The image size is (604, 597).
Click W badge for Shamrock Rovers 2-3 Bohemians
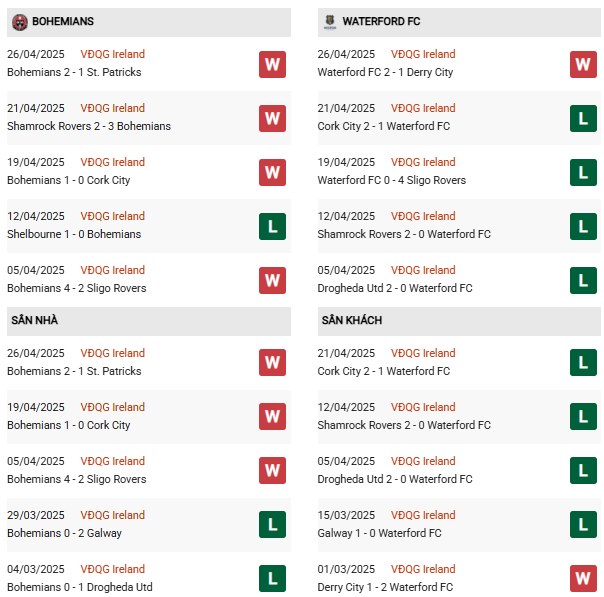(x=272, y=118)
